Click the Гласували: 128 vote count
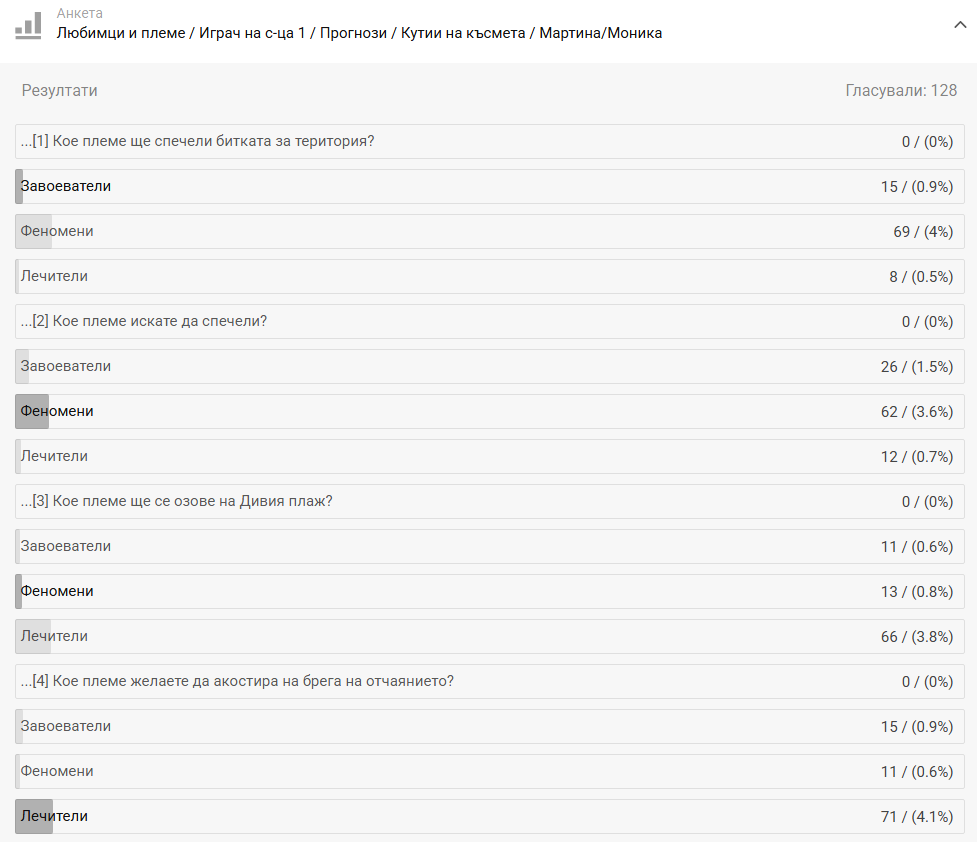The width and height of the screenshot is (977, 842). coord(901,91)
